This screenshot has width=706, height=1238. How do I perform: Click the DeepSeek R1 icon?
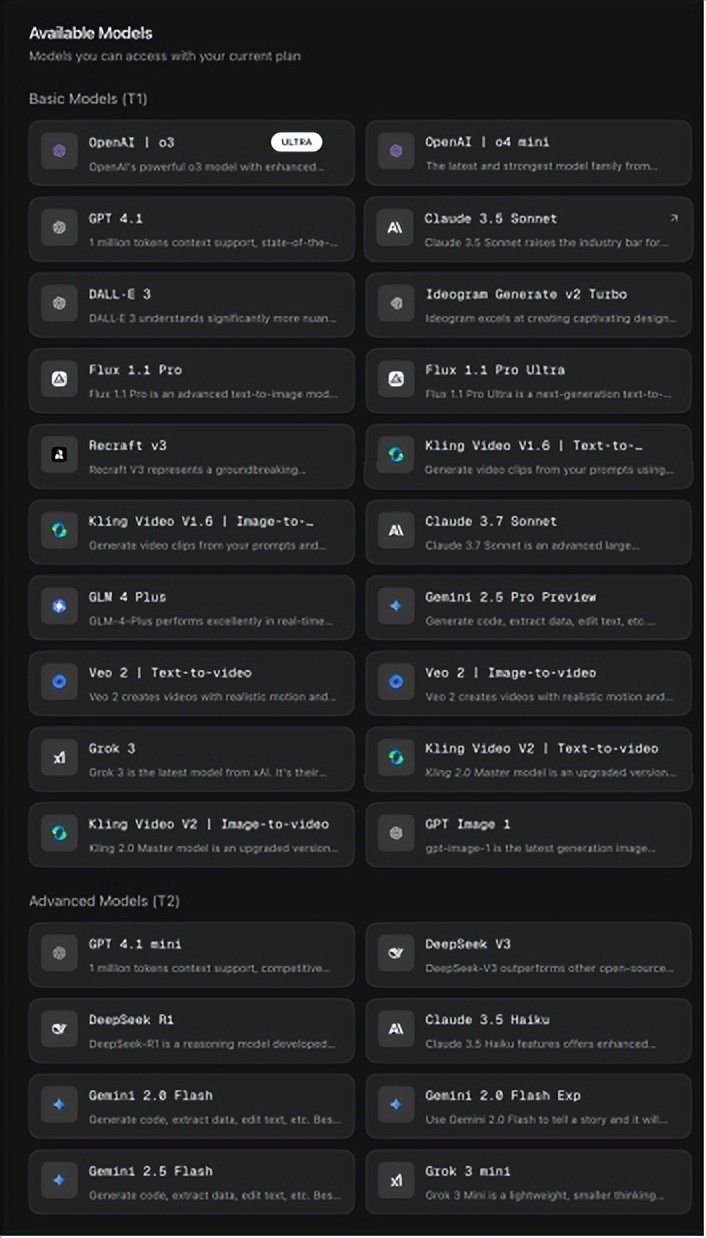59,1029
